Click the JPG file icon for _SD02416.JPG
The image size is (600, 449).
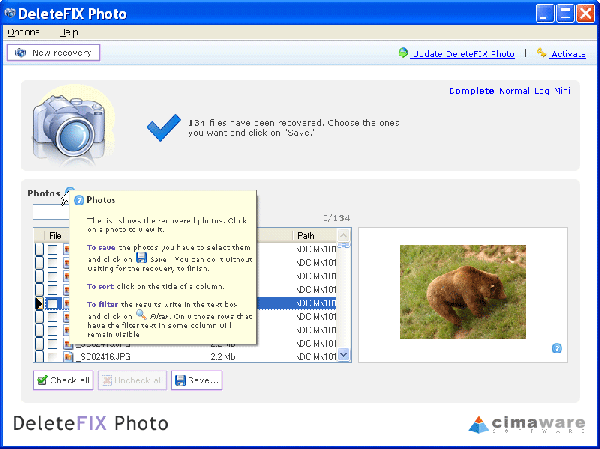click(x=68, y=357)
